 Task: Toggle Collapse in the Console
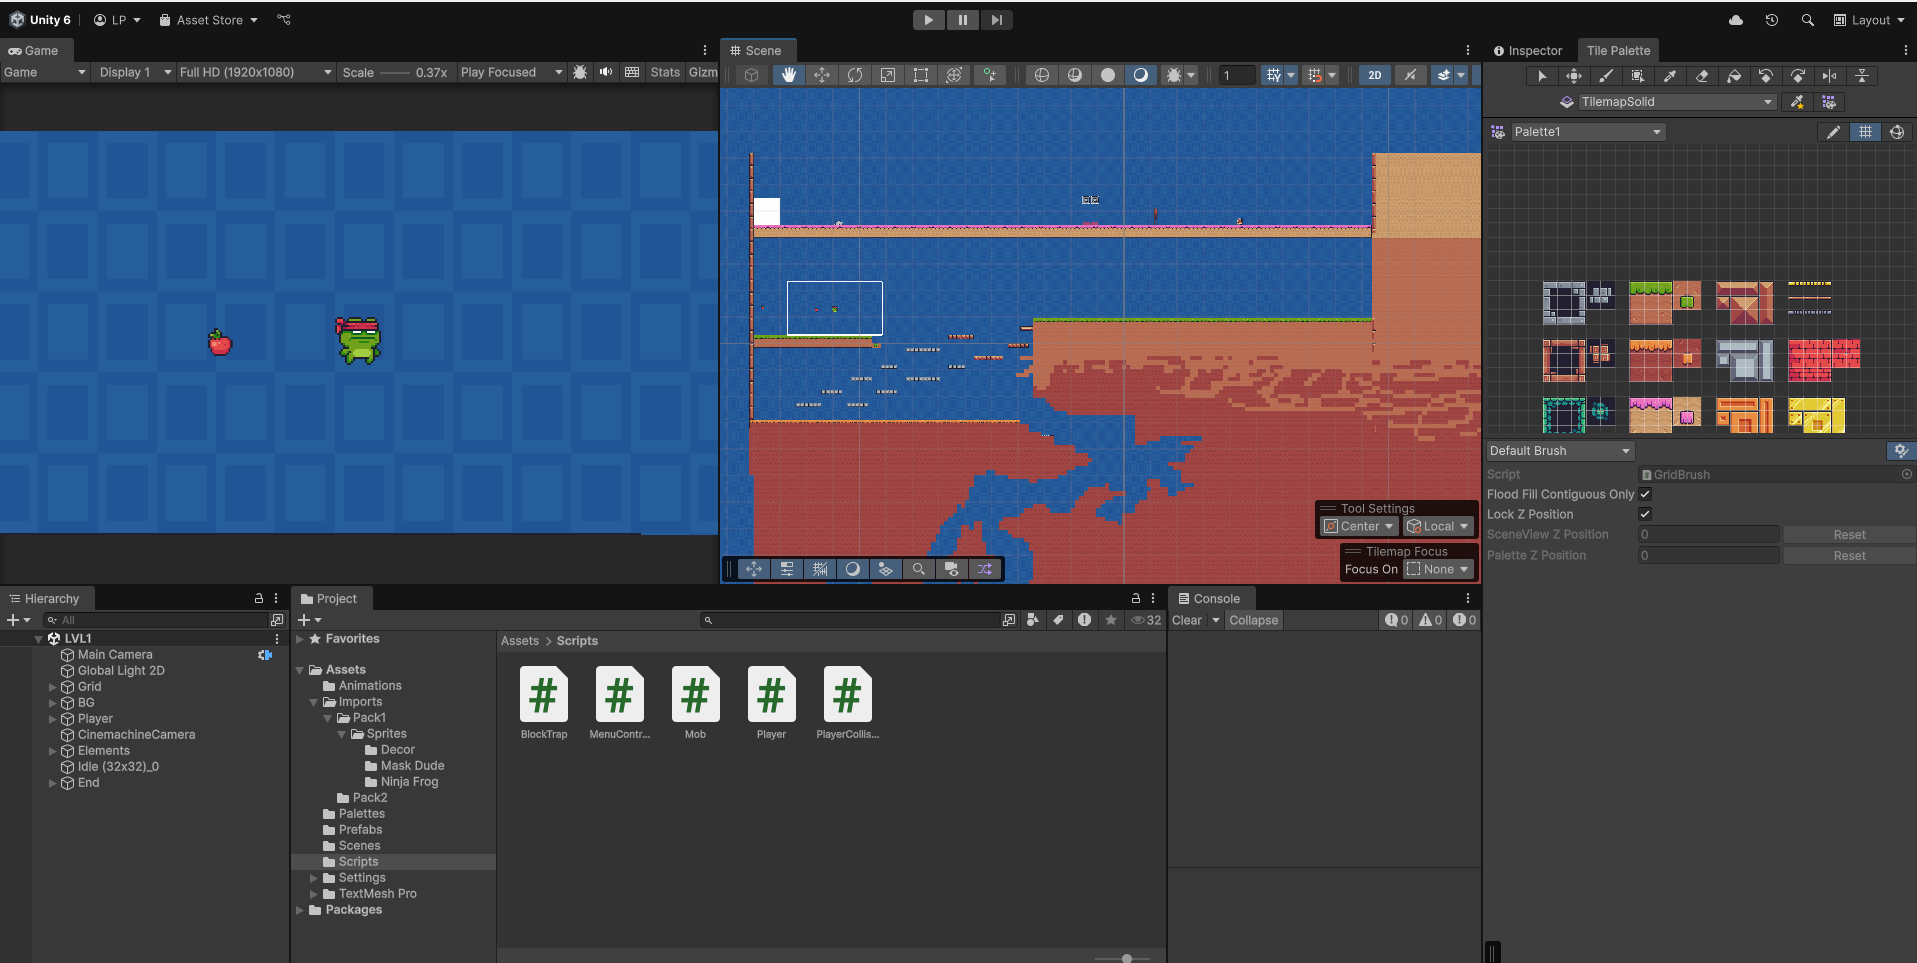click(x=1253, y=621)
